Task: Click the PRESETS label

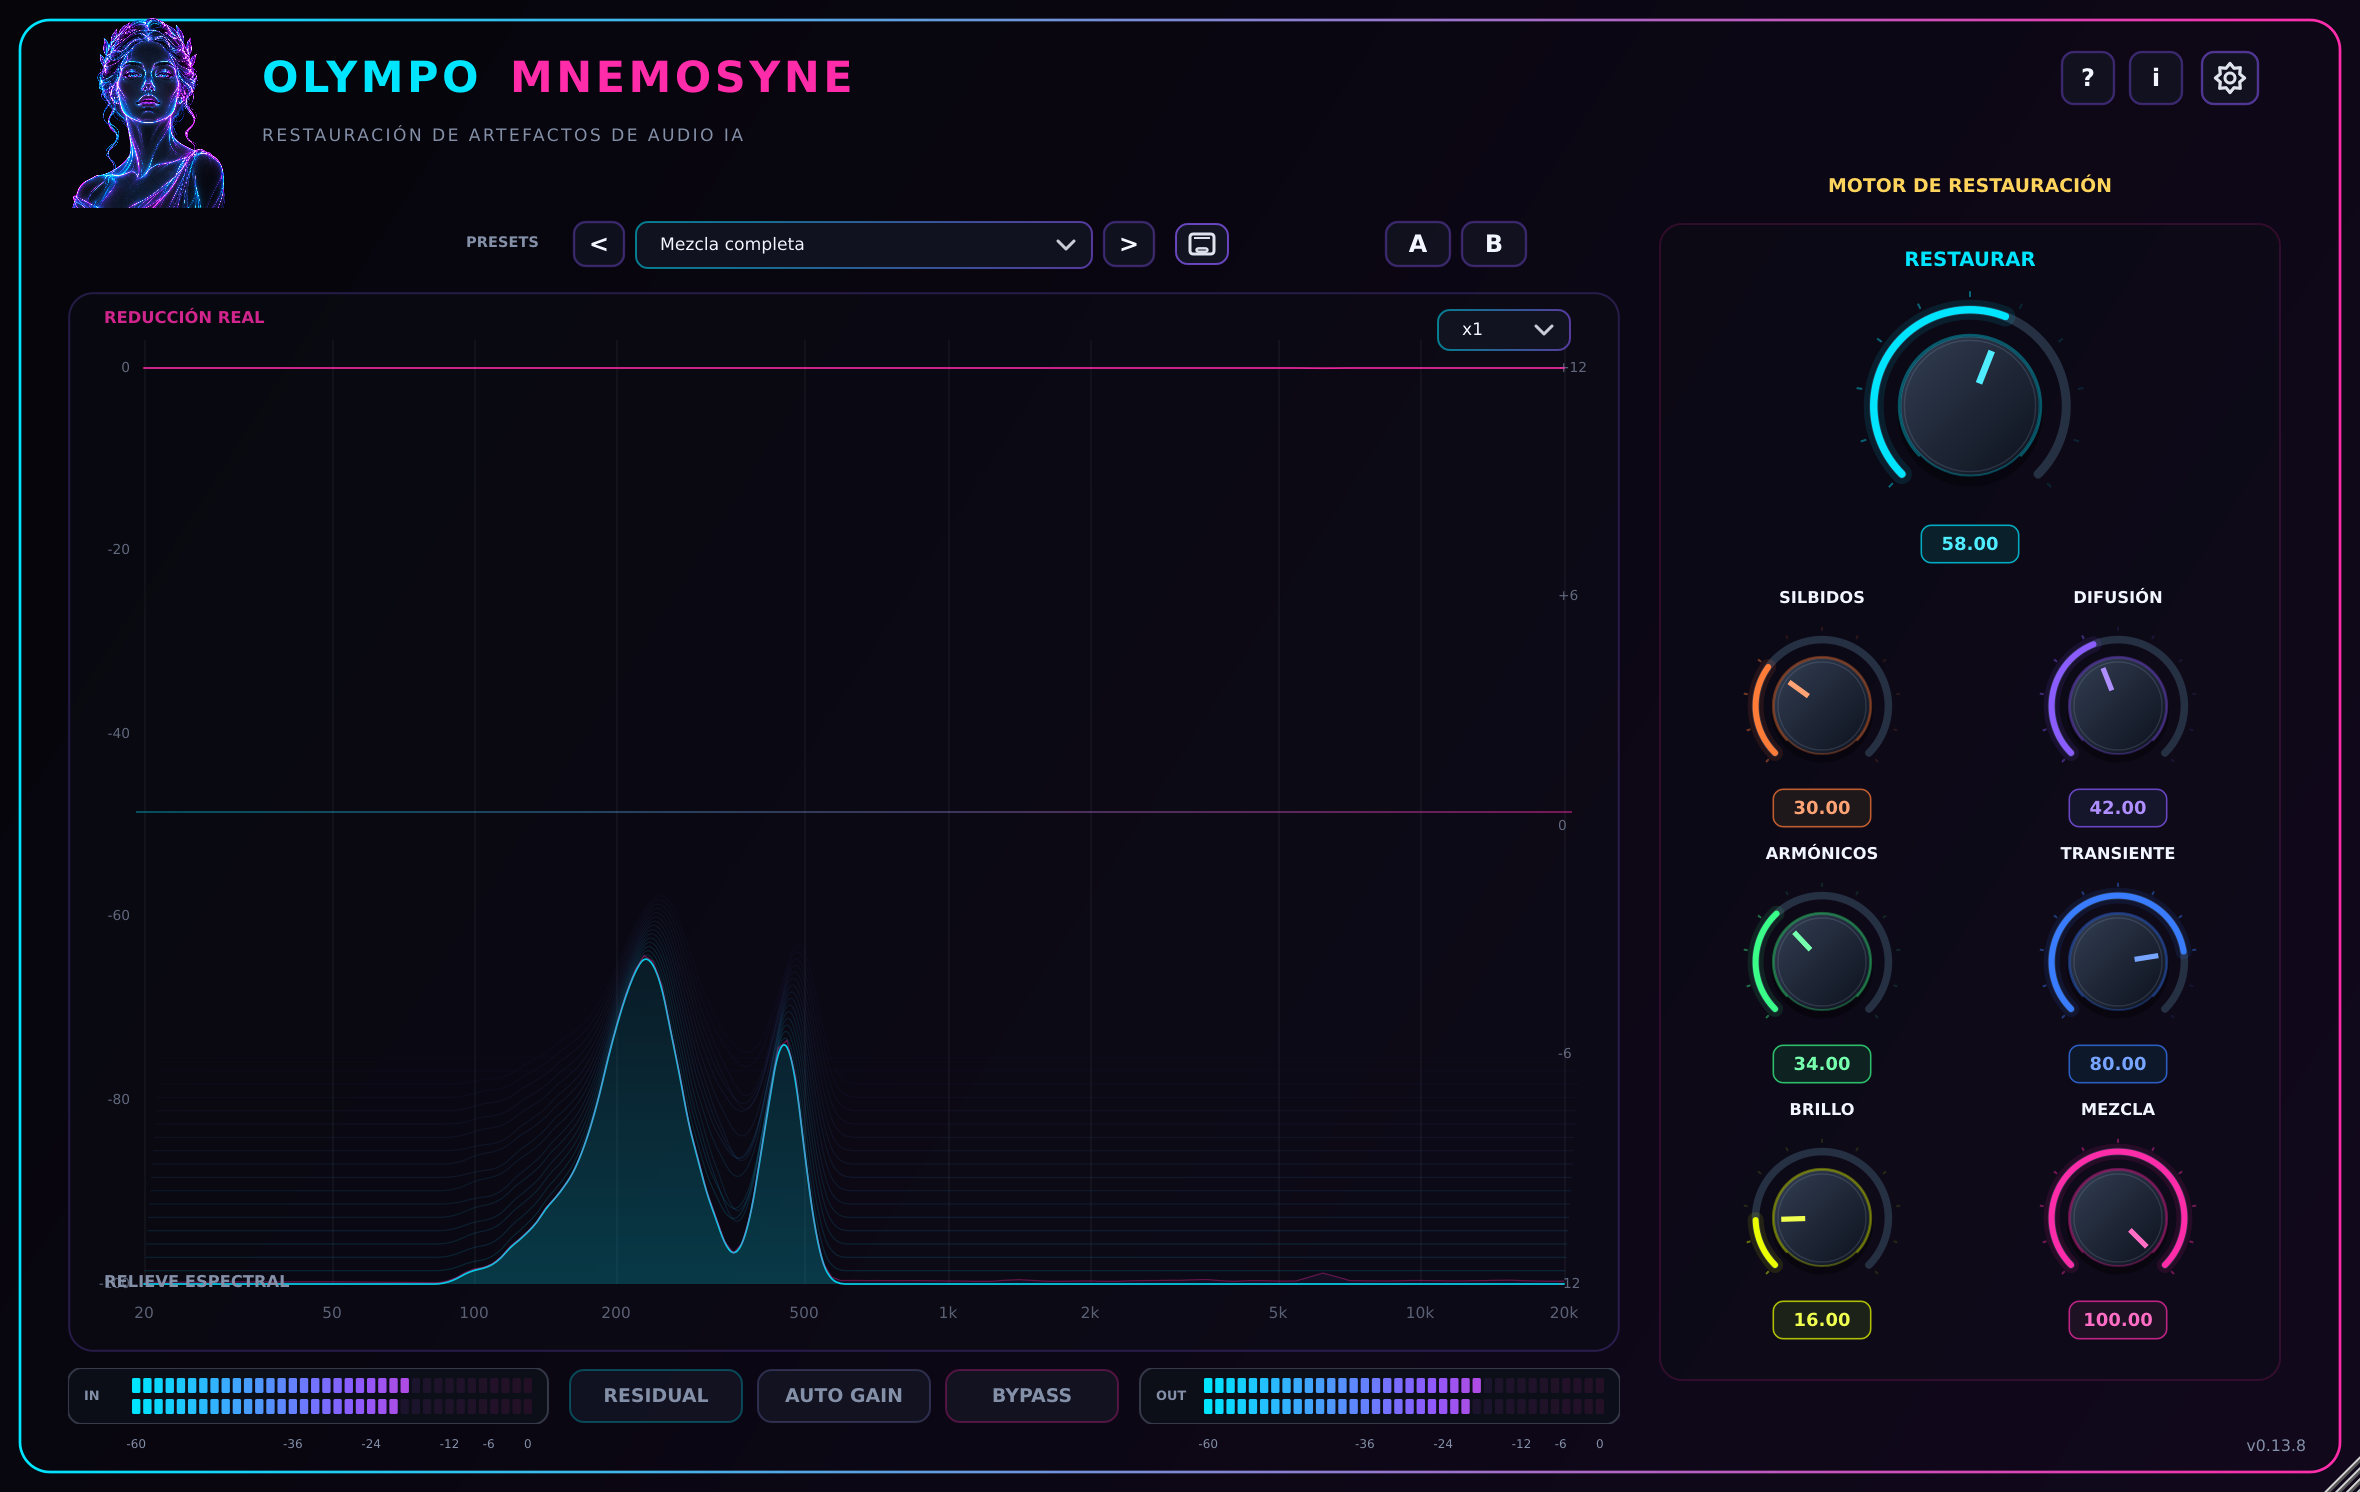Action: [x=502, y=242]
